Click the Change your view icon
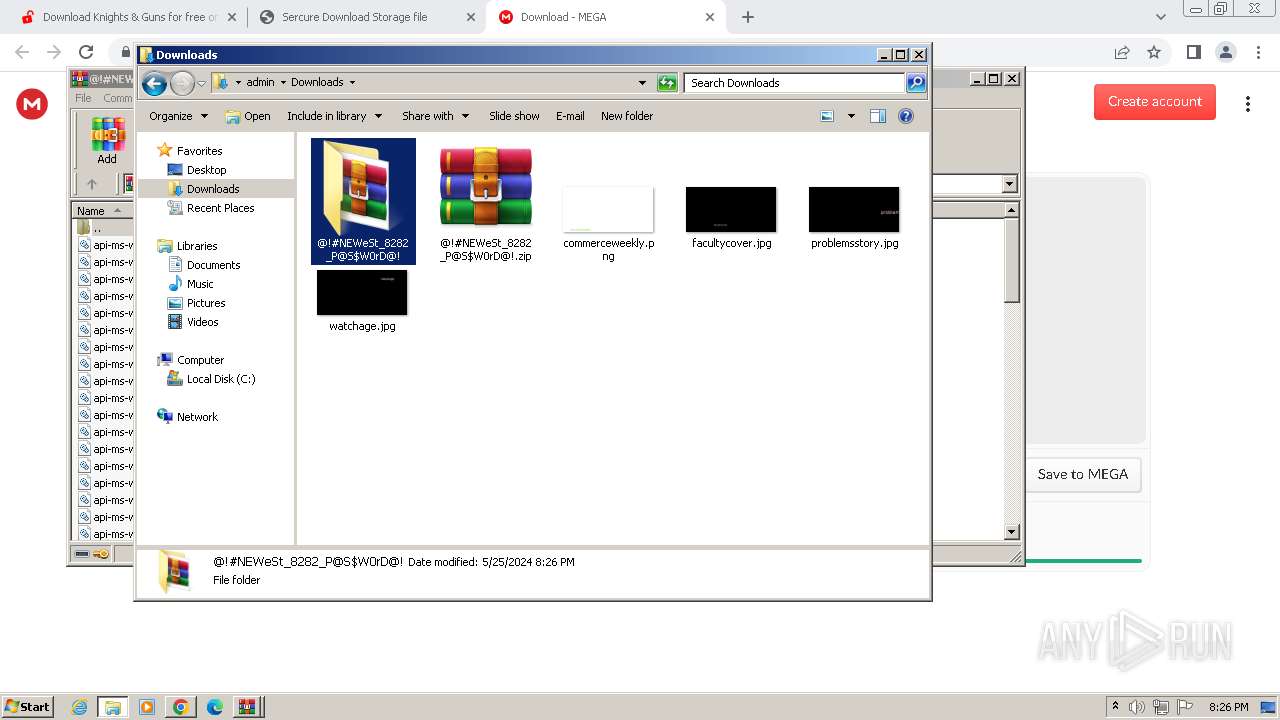This screenshot has height=720, width=1280. pyautogui.click(x=827, y=116)
